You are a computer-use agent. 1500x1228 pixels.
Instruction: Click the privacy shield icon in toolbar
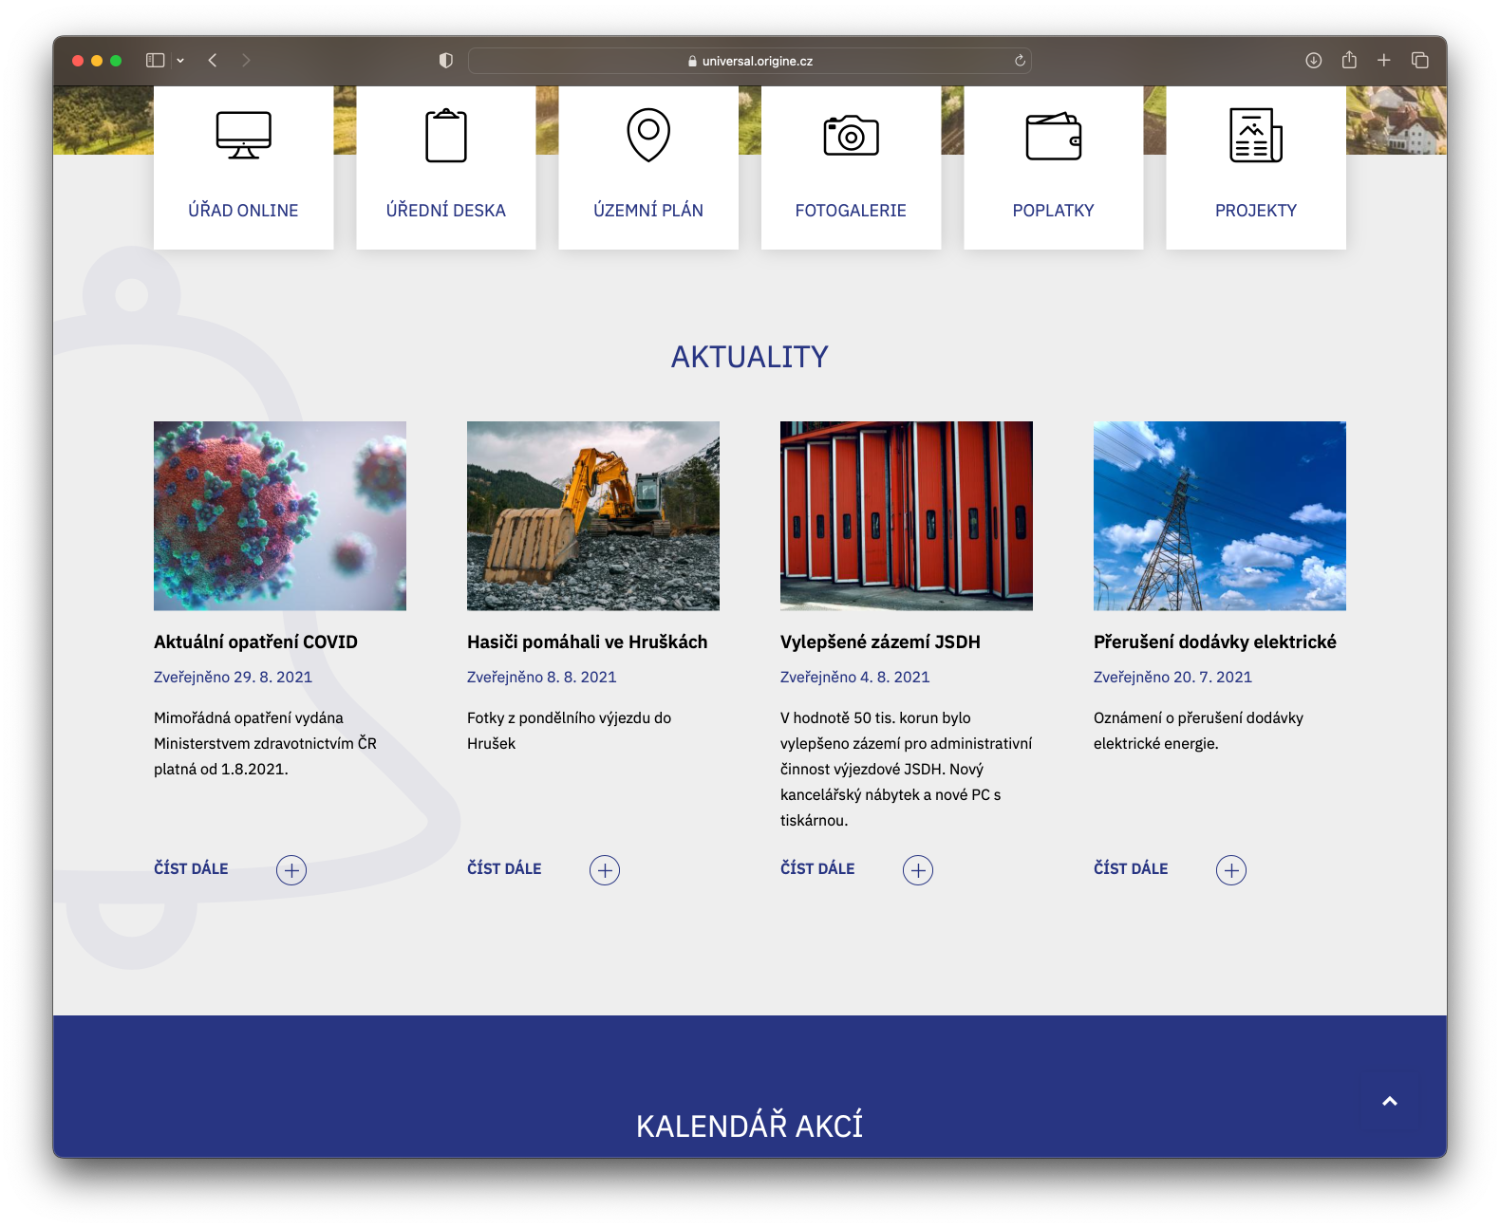(x=446, y=60)
